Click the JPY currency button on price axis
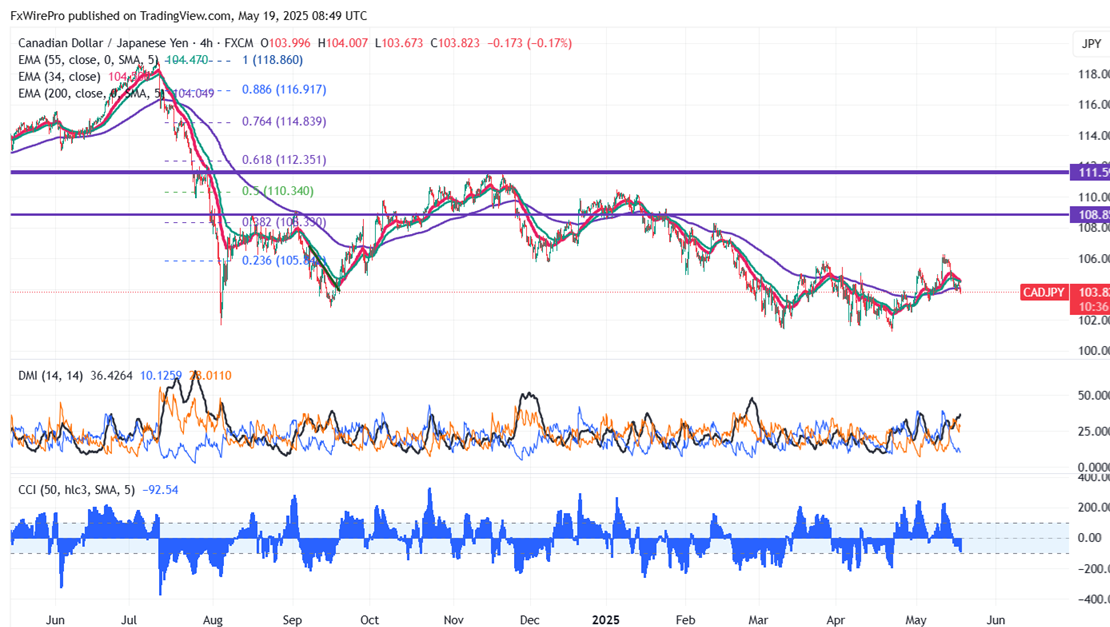 [x=1091, y=44]
